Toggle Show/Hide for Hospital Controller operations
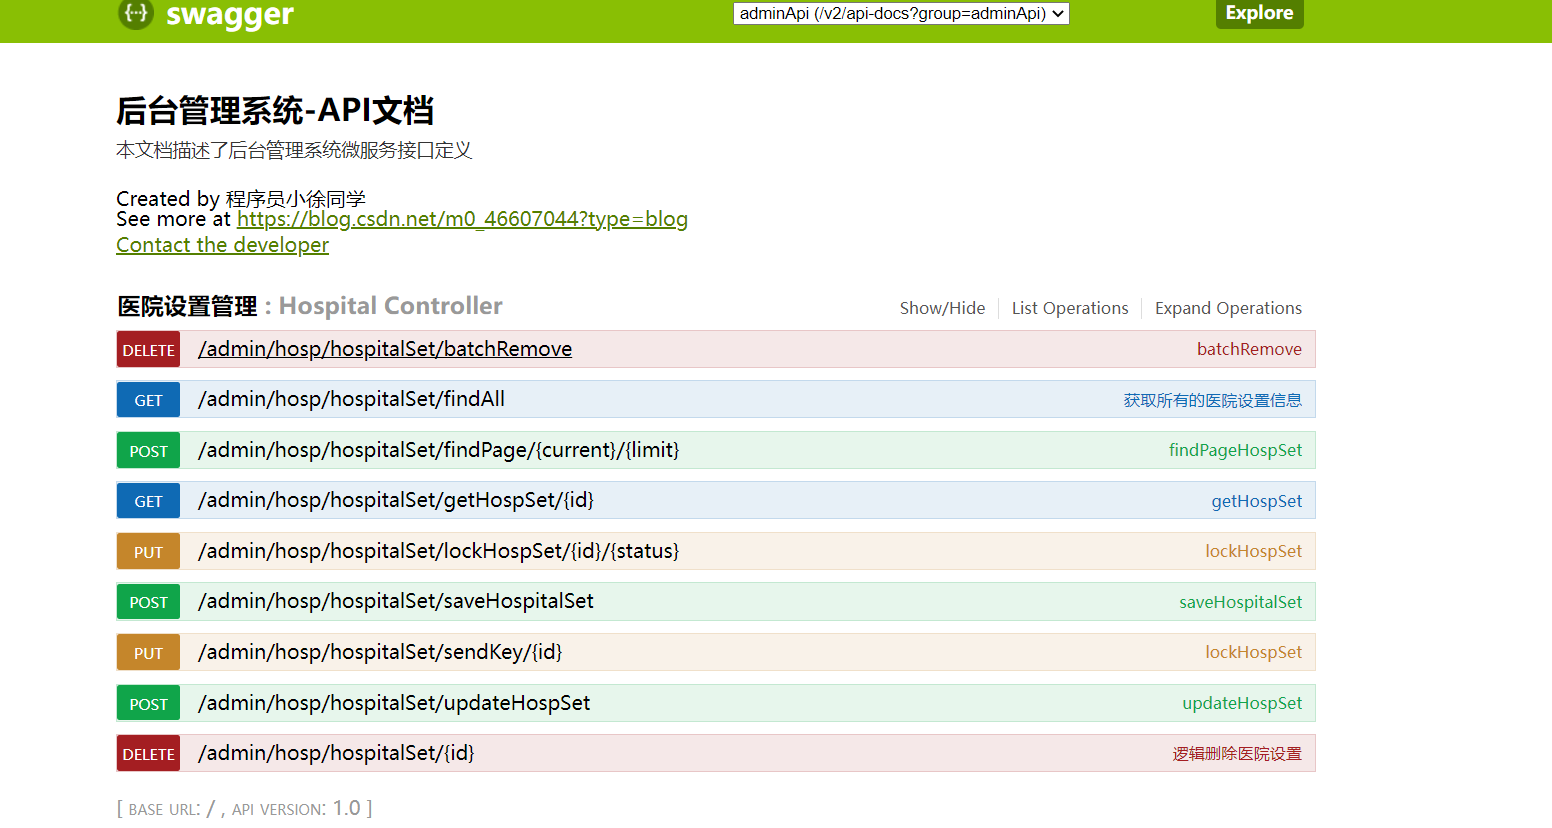Image resolution: width=1552 pixels, height=828 pixels. click(941, 308)
